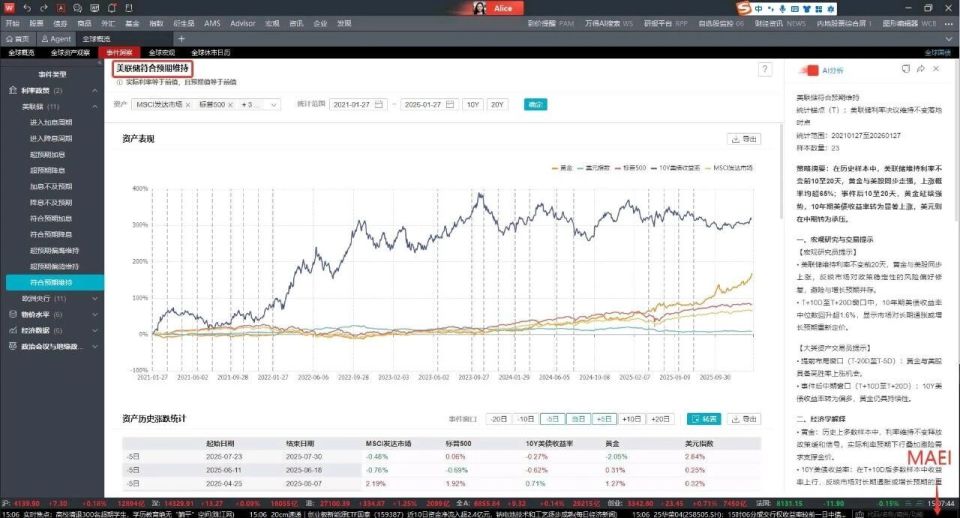
Task: Select 进入加息周期 in the sidebar
Action: pos(51,122)
